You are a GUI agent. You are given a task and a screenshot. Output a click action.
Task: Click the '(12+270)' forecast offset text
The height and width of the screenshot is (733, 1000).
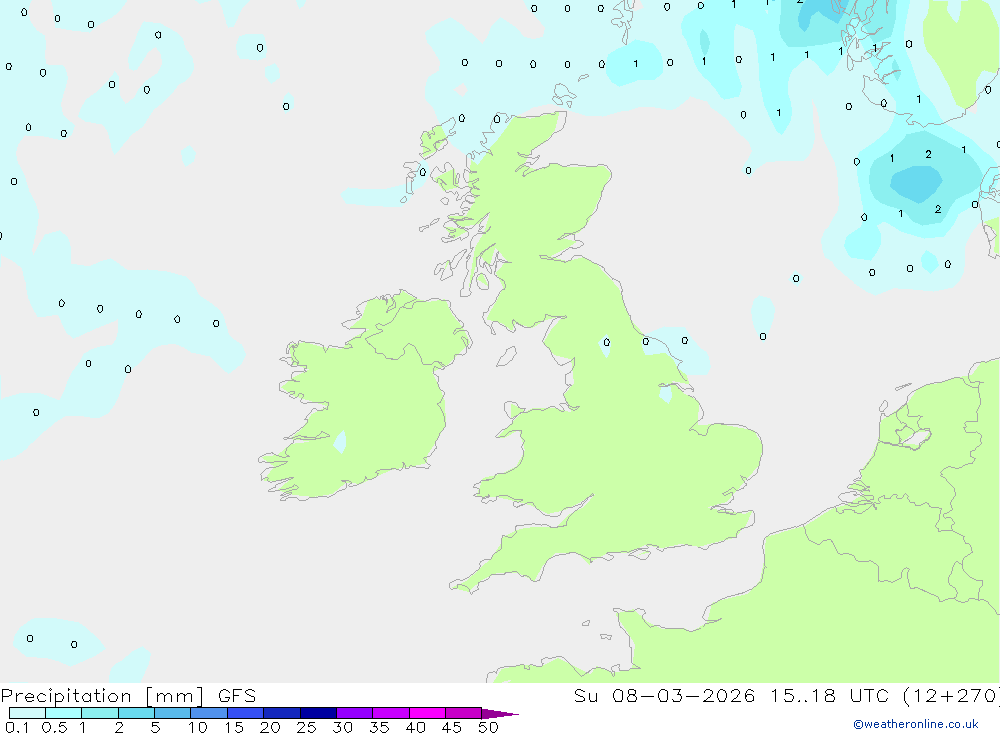tap(952, 696)
